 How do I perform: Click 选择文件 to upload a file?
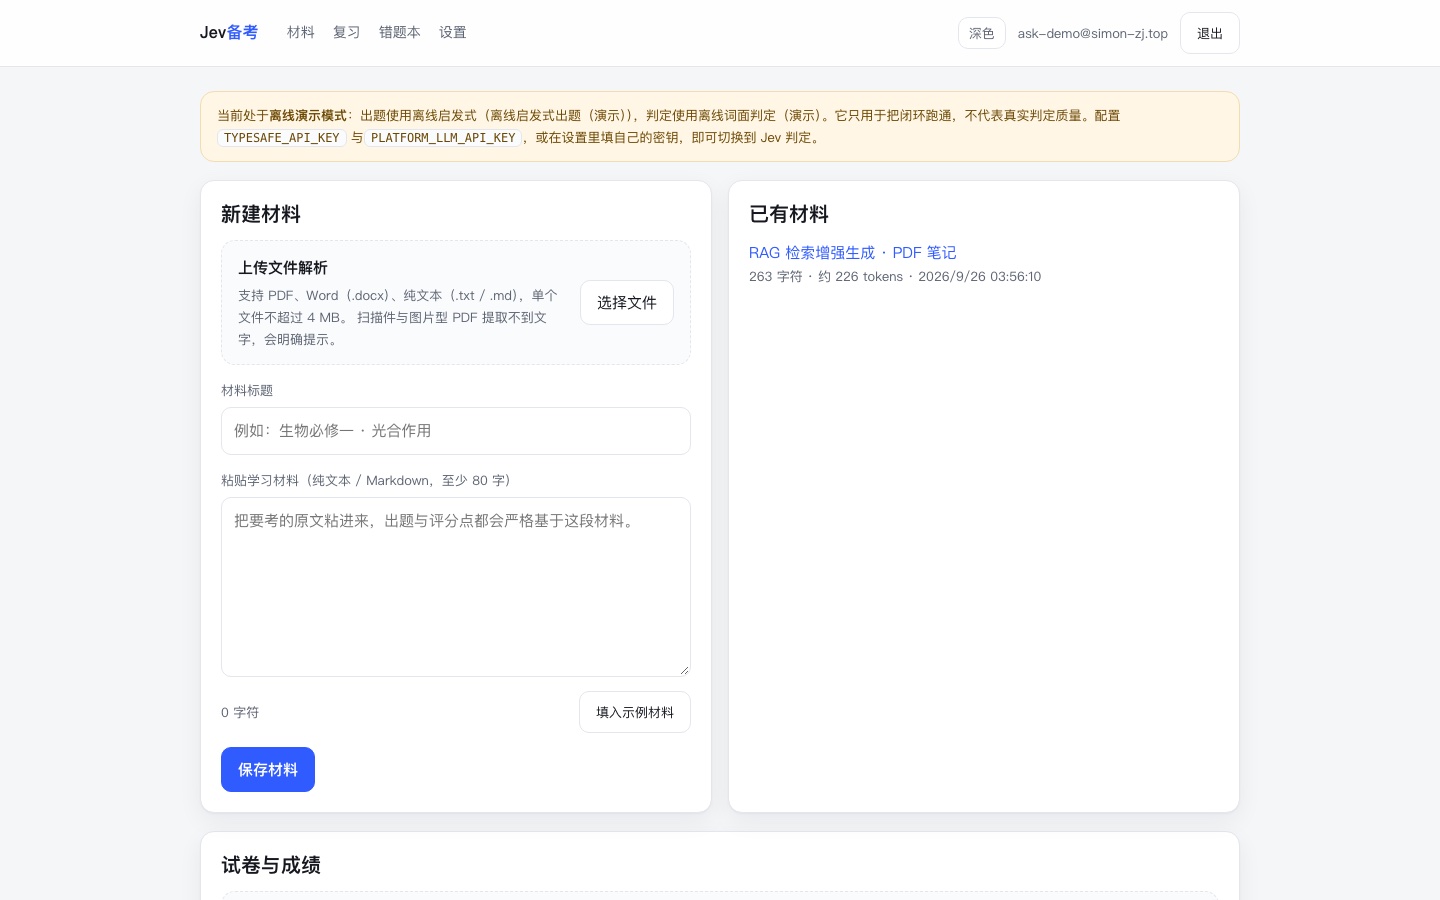click(627, 303)
